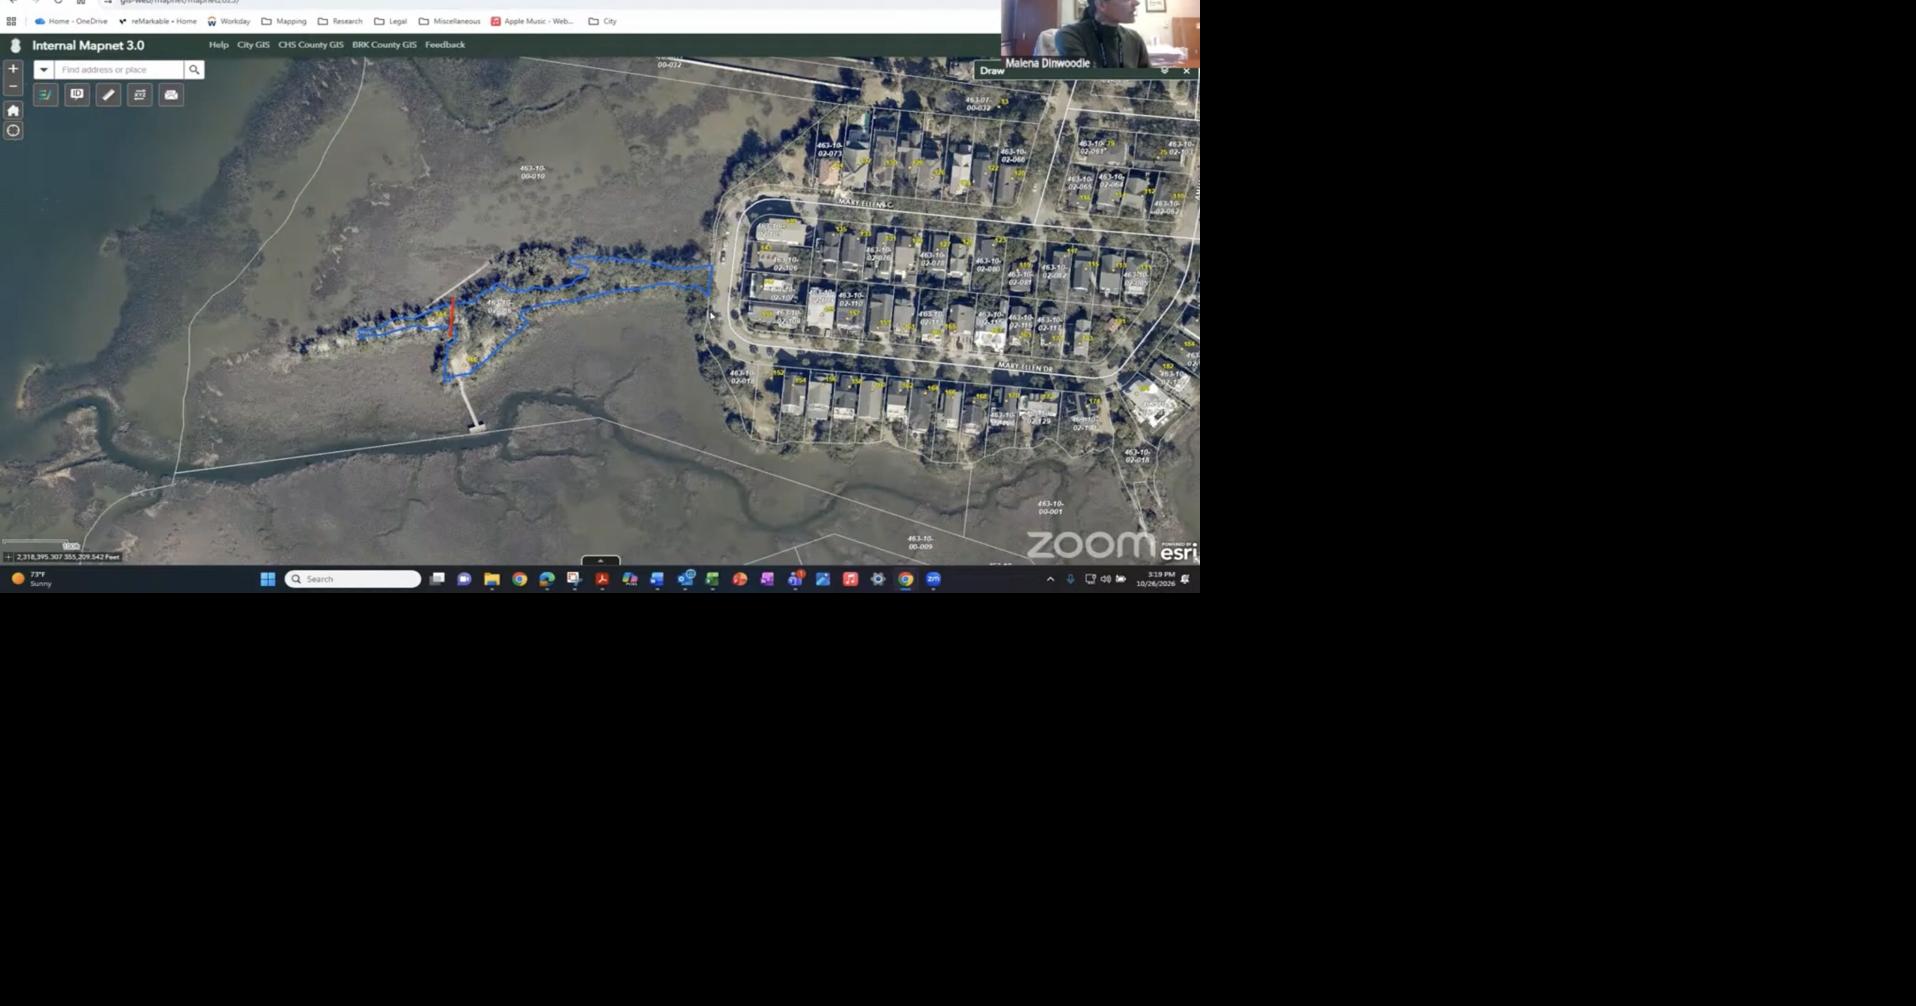Click the map coordinates readout icon

pyautogui.click(x=9, y=557)
